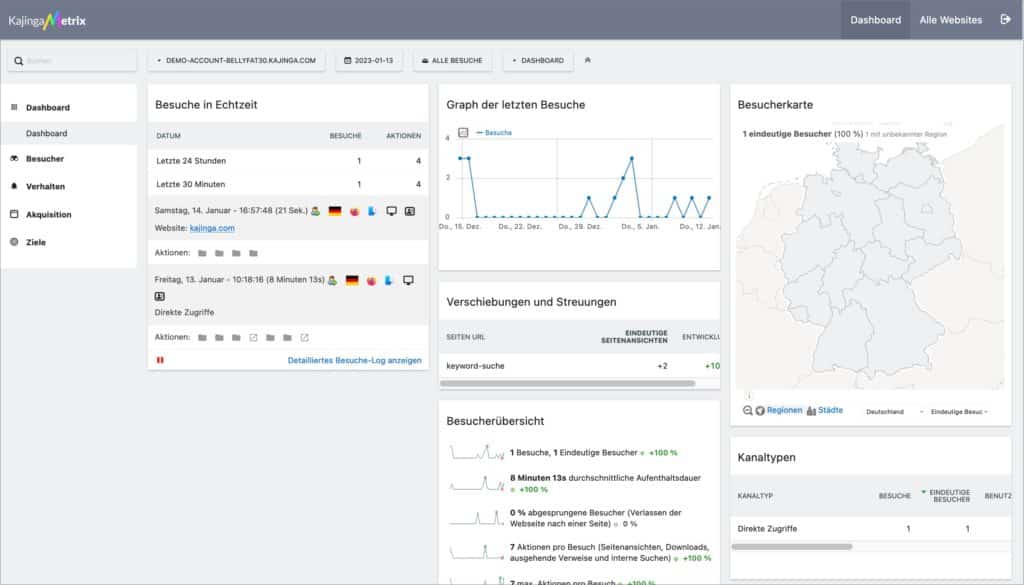Click the sparkline beside 7 Aktionen pro Besuch
This screenshot has width=1024, height=585.
click(476, 552)
